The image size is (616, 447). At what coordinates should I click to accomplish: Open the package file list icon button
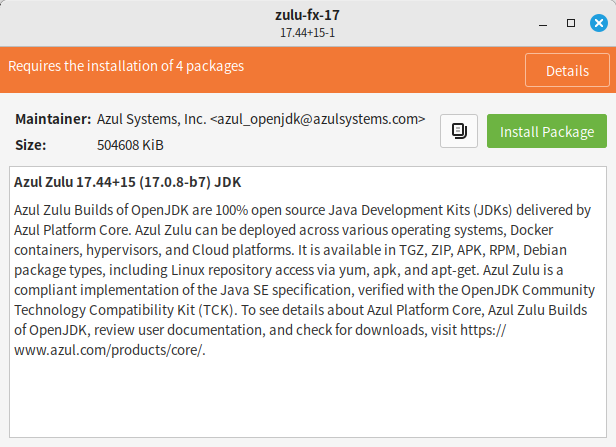coord(458,131)
